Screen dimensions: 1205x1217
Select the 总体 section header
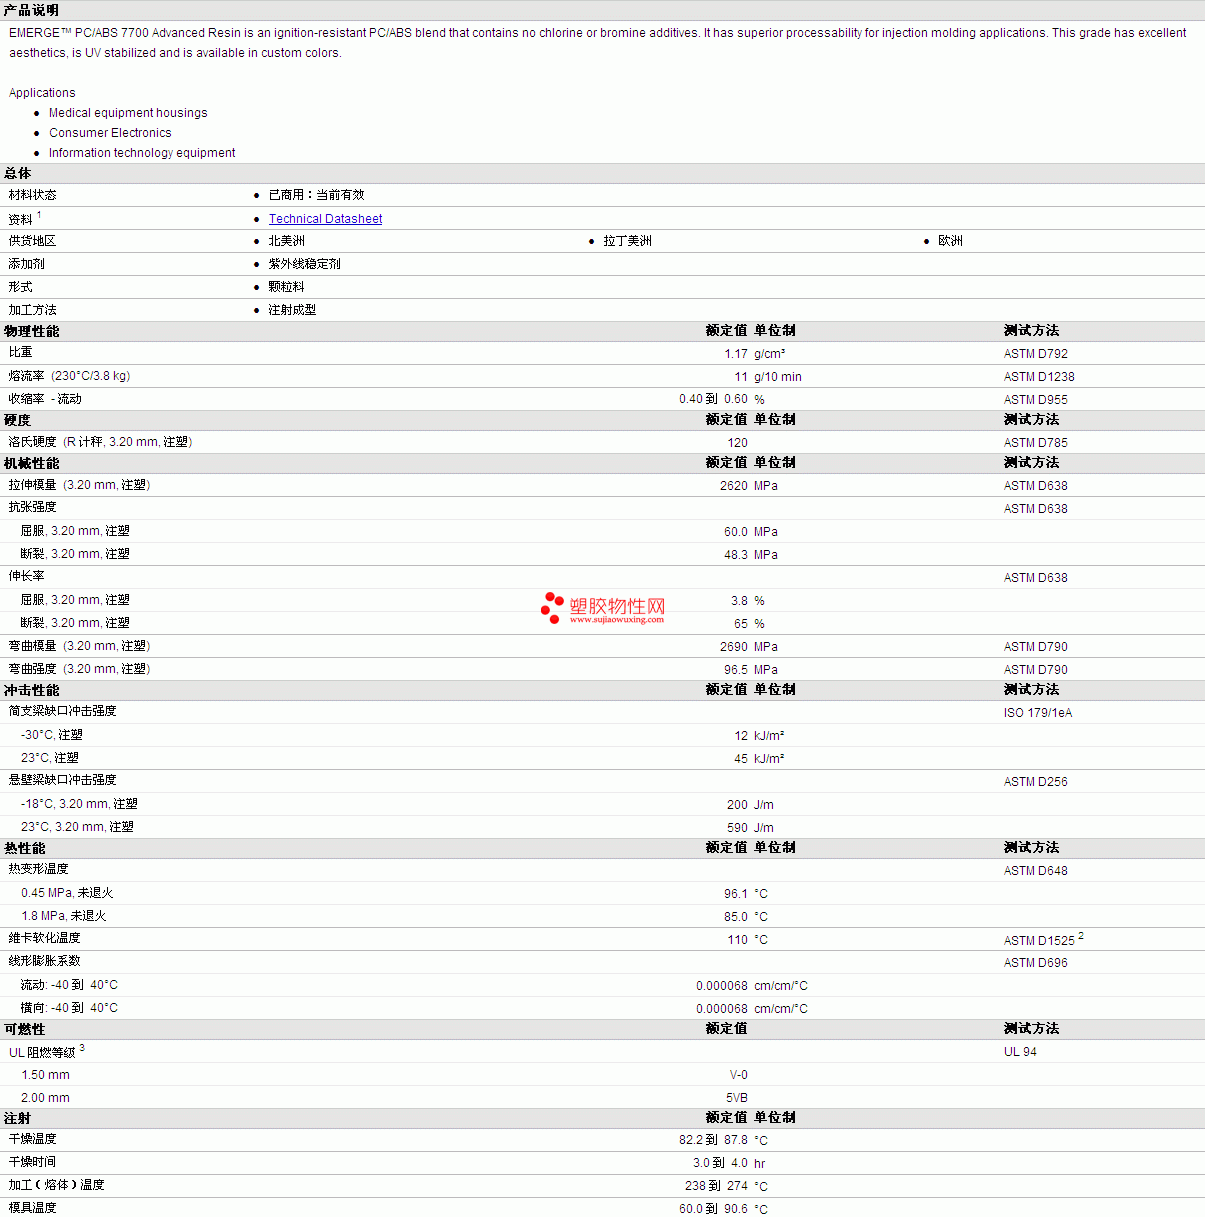click(x=17, y=173)
